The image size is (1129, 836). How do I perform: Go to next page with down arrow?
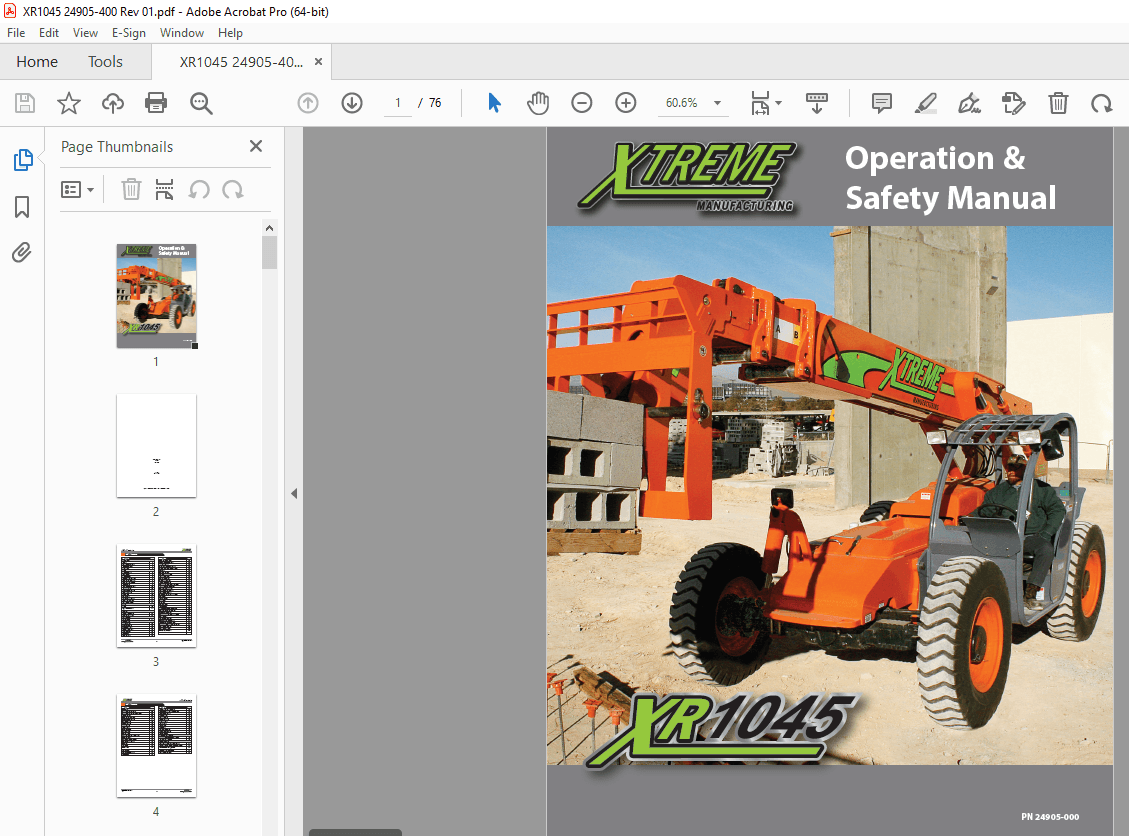tap(351, 103)
